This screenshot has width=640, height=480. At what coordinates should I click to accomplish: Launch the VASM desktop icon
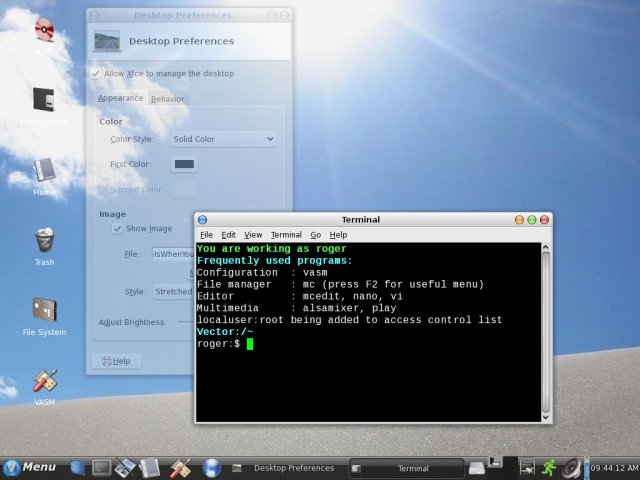[x=44, y=382]
